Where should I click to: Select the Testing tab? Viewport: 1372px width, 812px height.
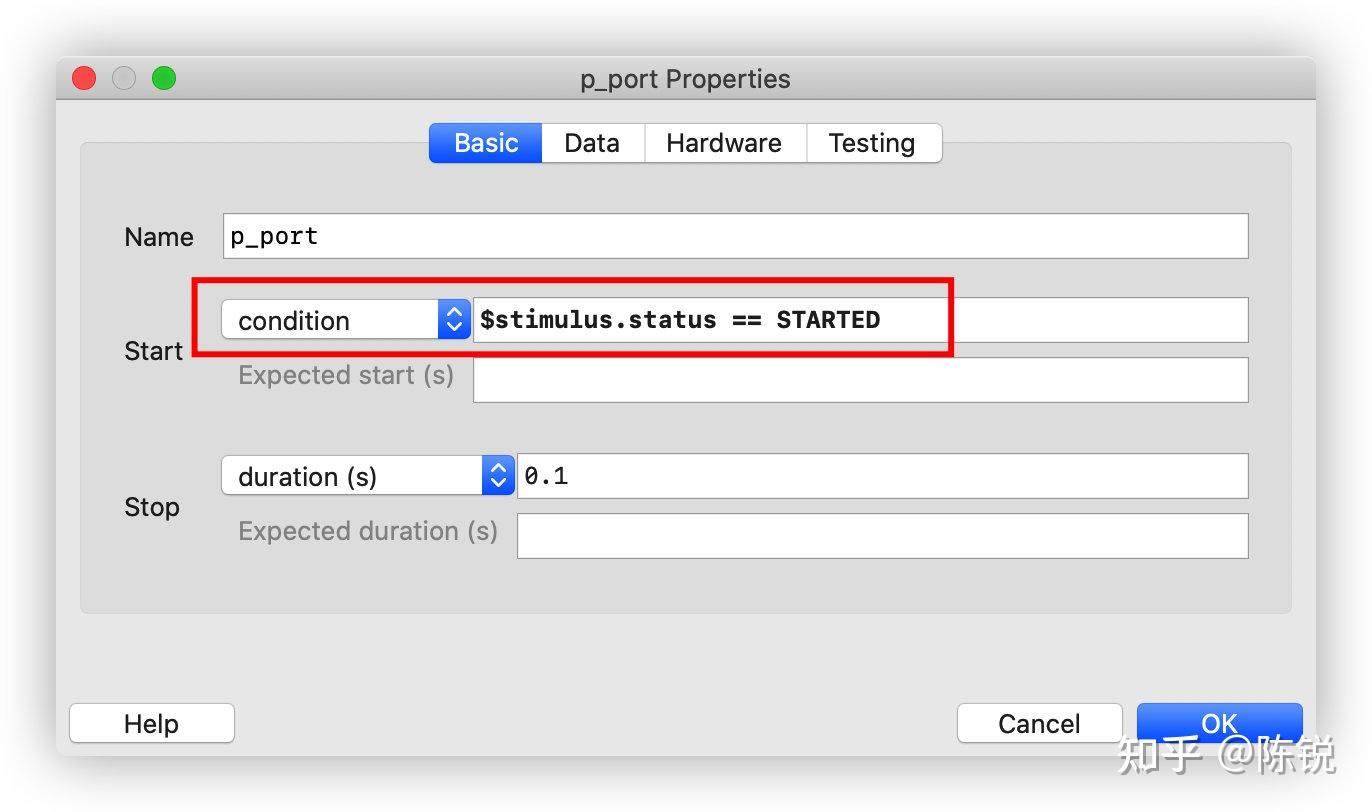click(872, 143)
